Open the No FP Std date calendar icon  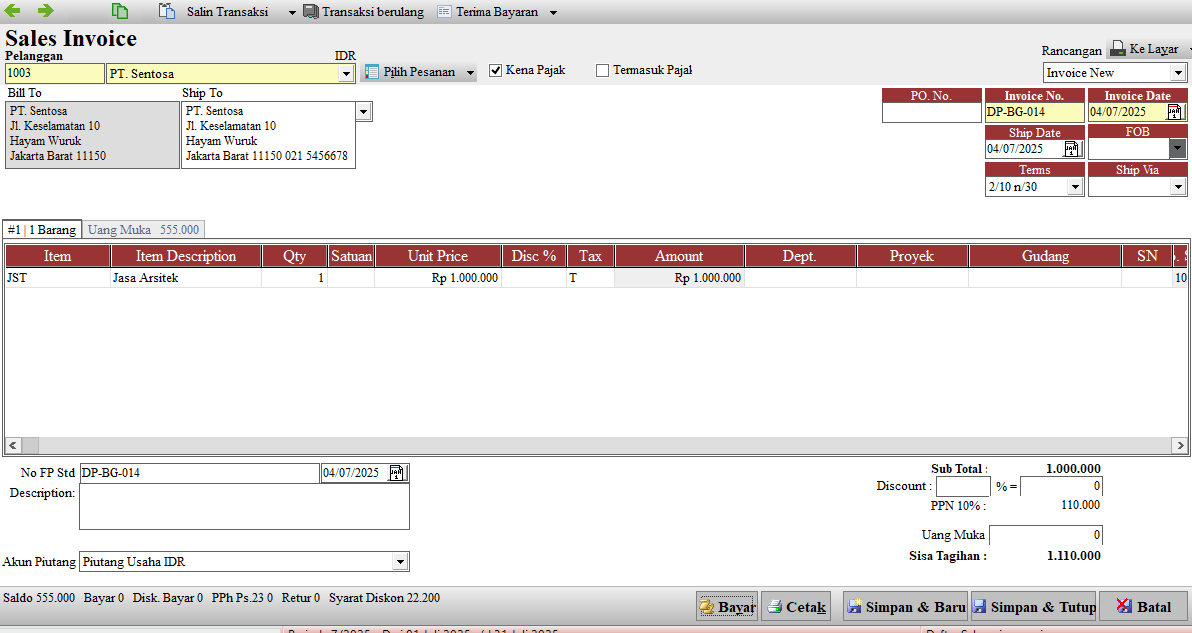click(x=396, y=473)
